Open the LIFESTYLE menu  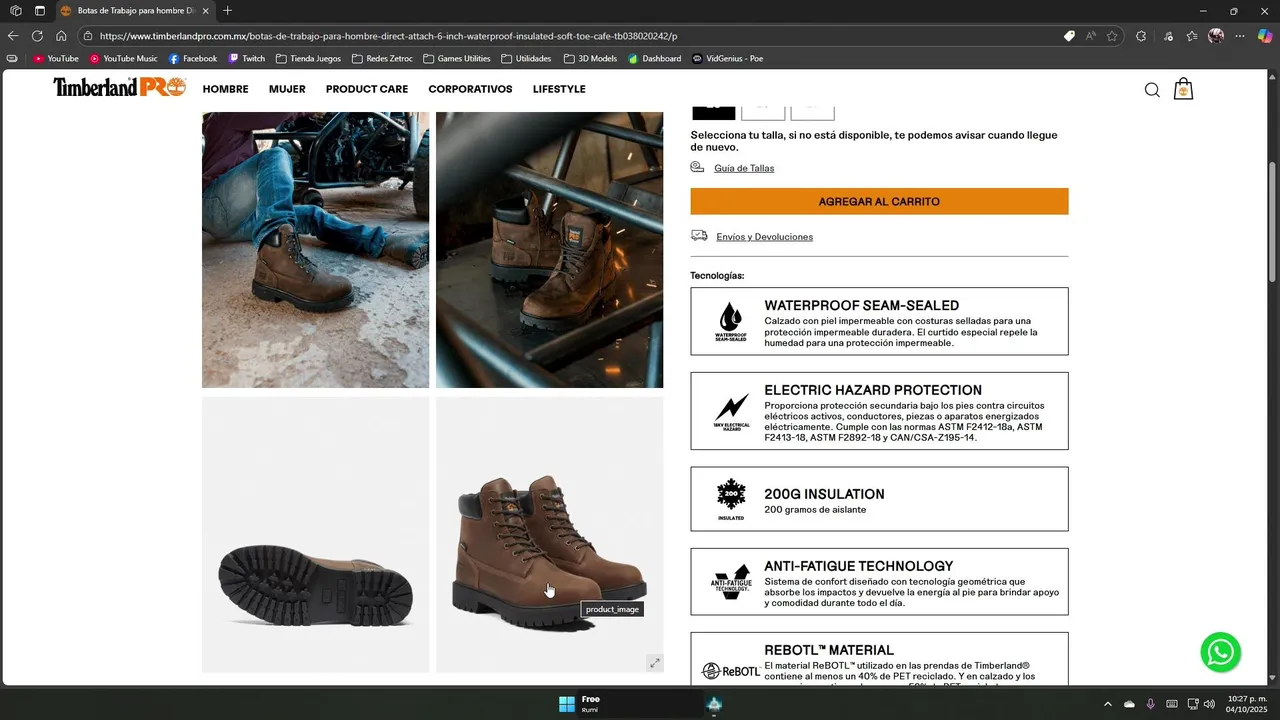click(559, 90)
